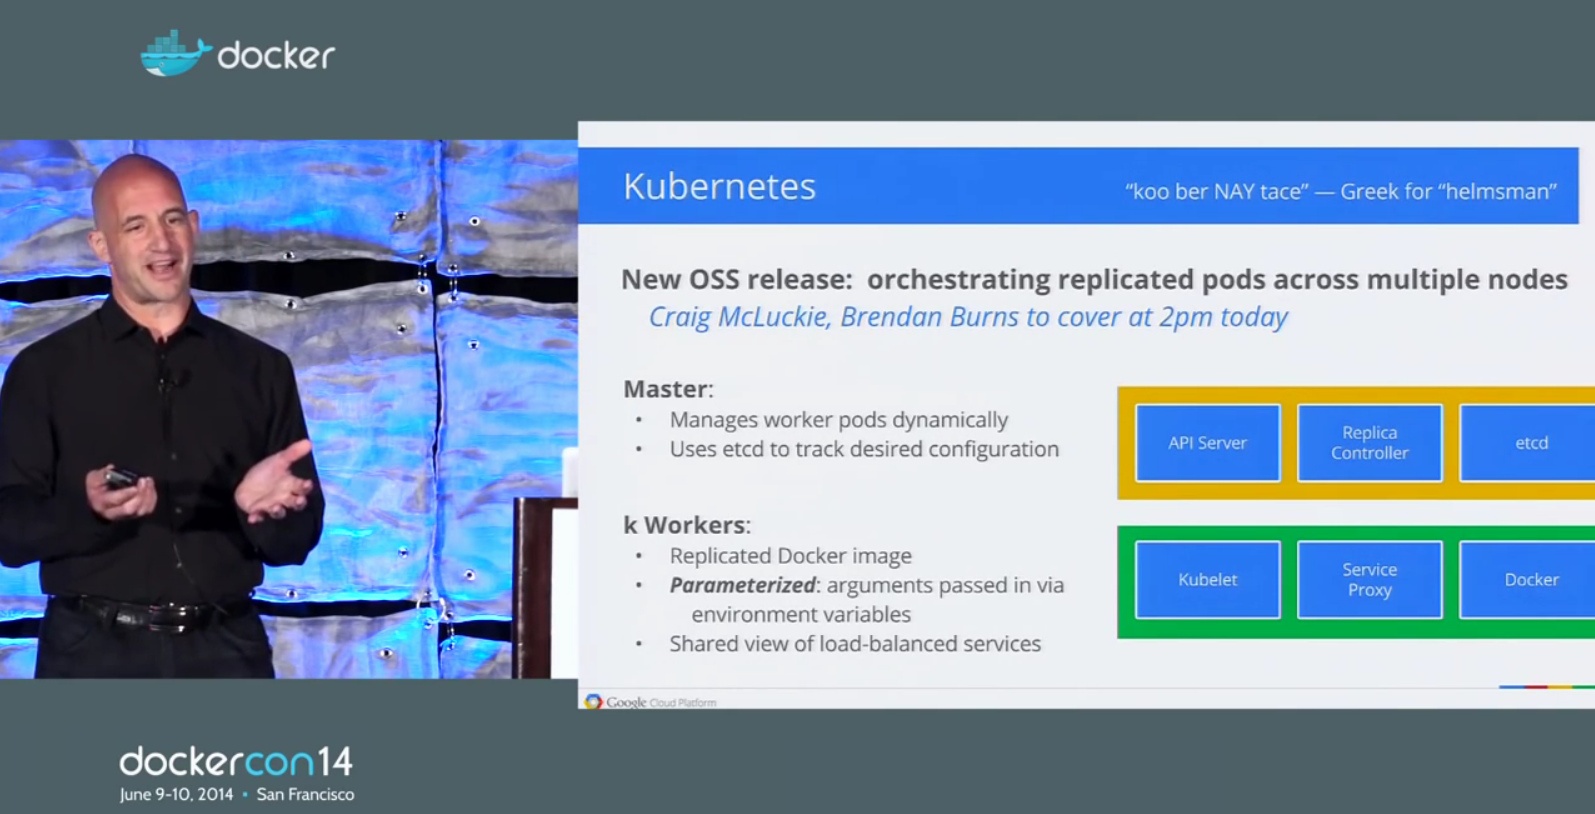Click "Uses etcd to track desired configuration"

point(864,450)
